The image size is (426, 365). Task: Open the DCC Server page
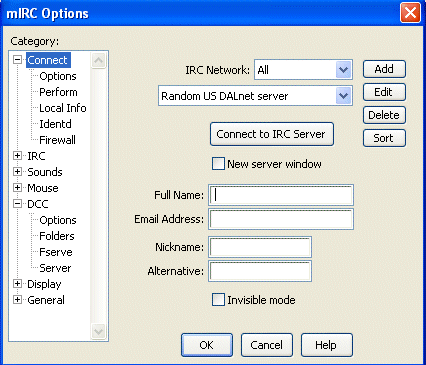point(55,268)
